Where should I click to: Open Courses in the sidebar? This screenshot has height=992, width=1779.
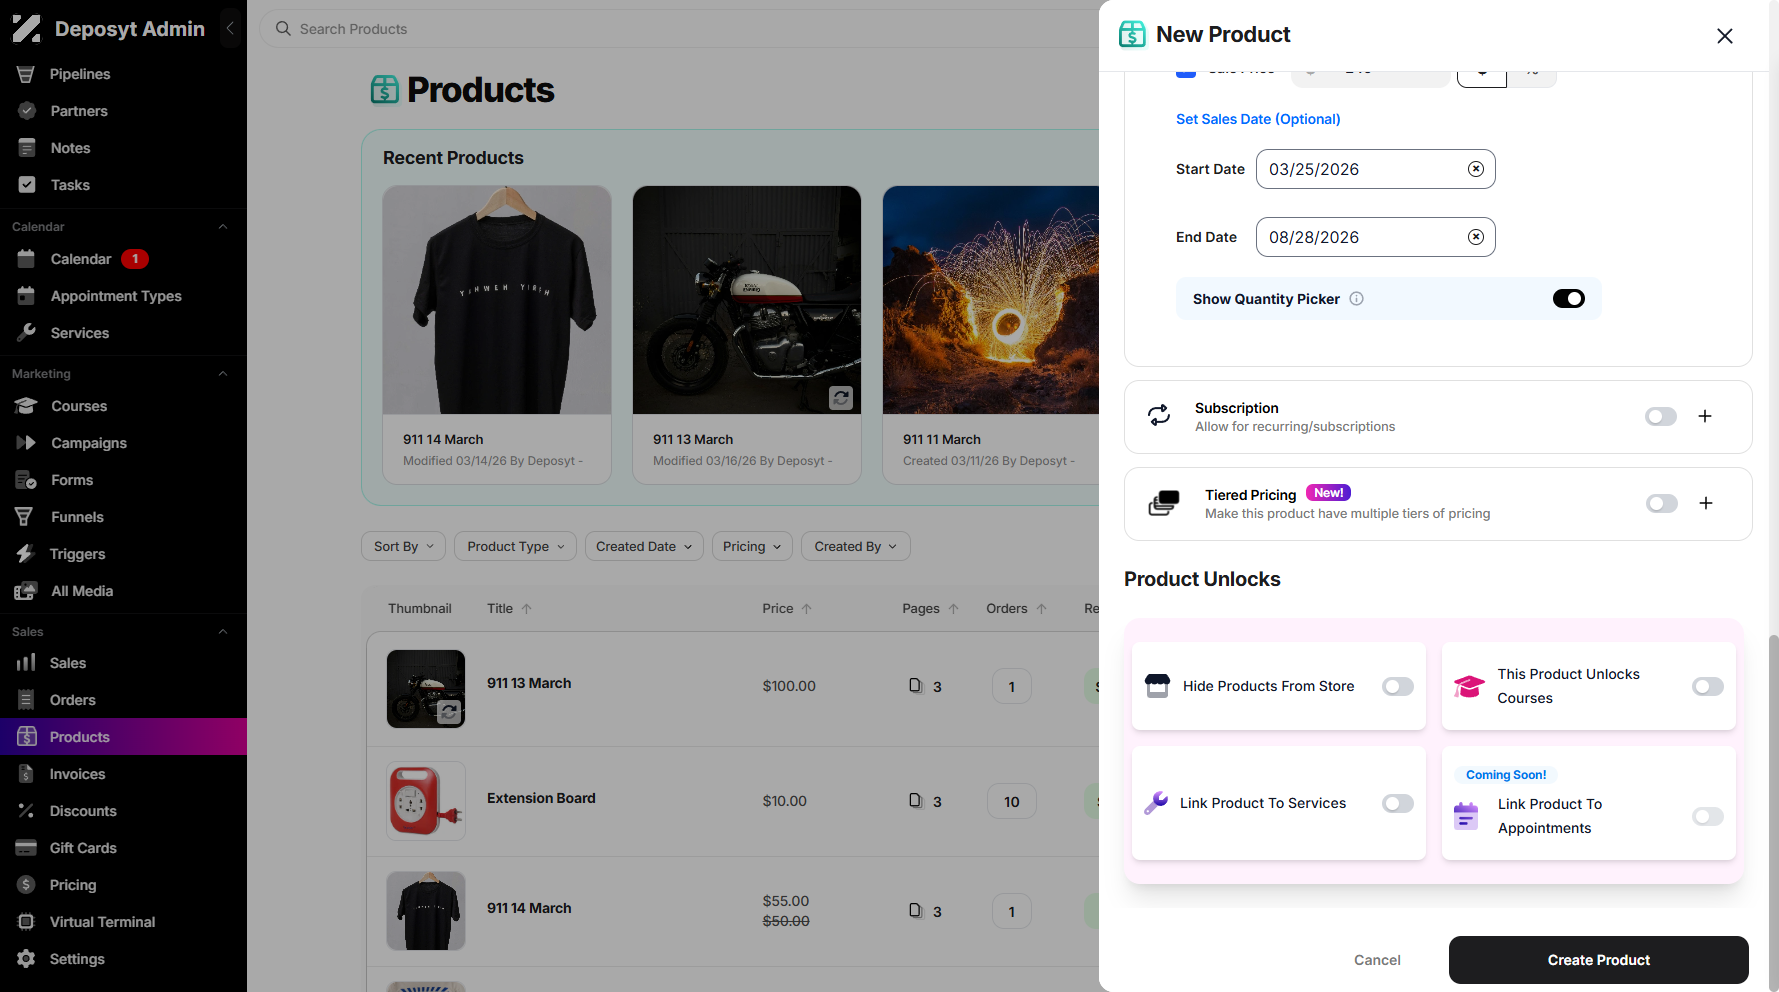coord(123,406)
